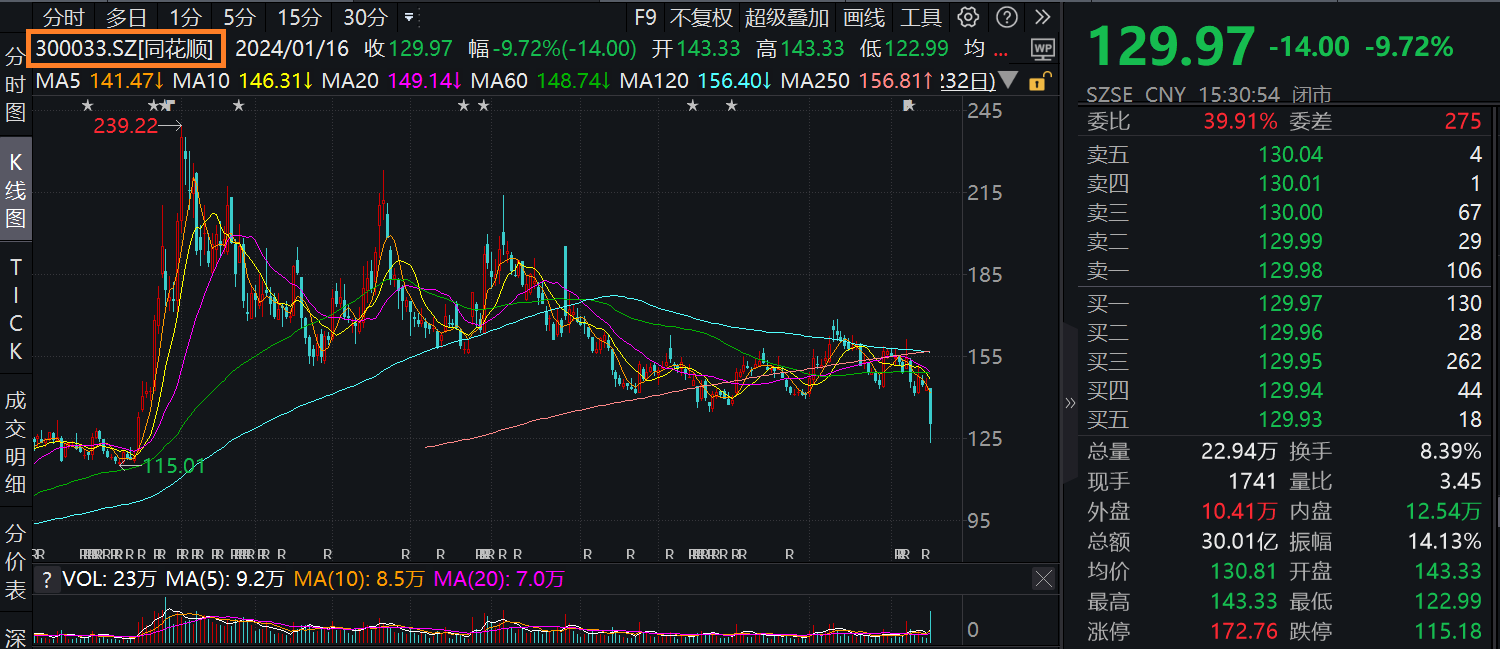Select the K线图 sidebar tab
The width and height of the screenshot is (1500, 649).
pyautogui.click(x=15, y=190)
